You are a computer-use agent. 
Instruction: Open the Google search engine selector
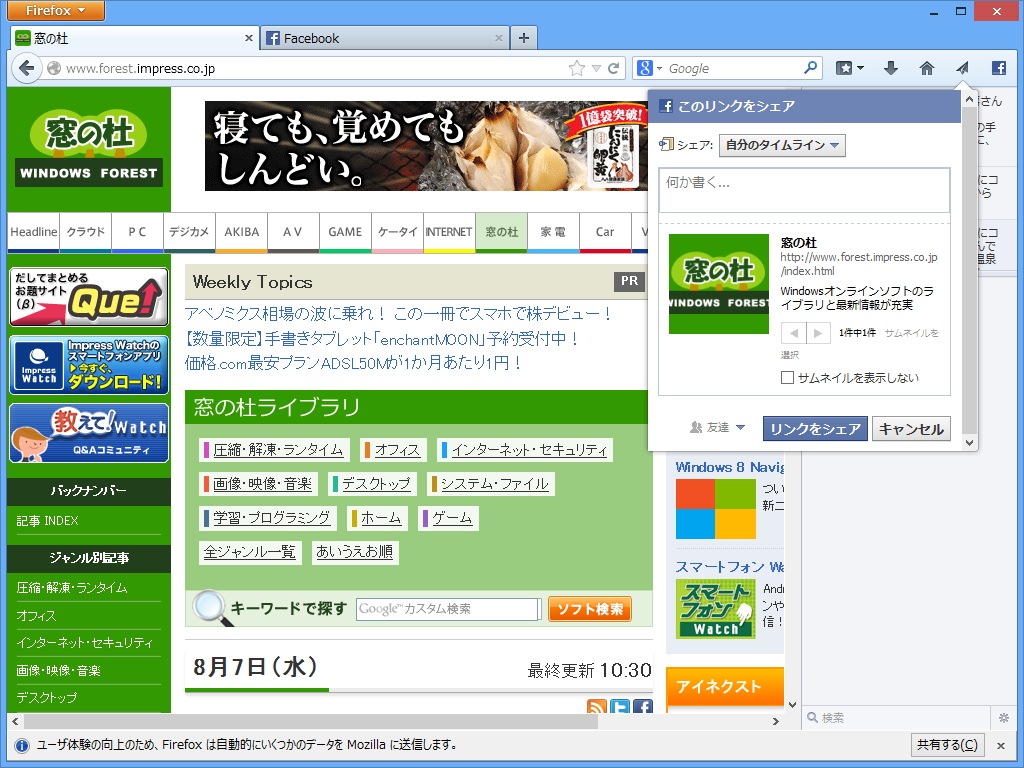[x=649, y=68]
